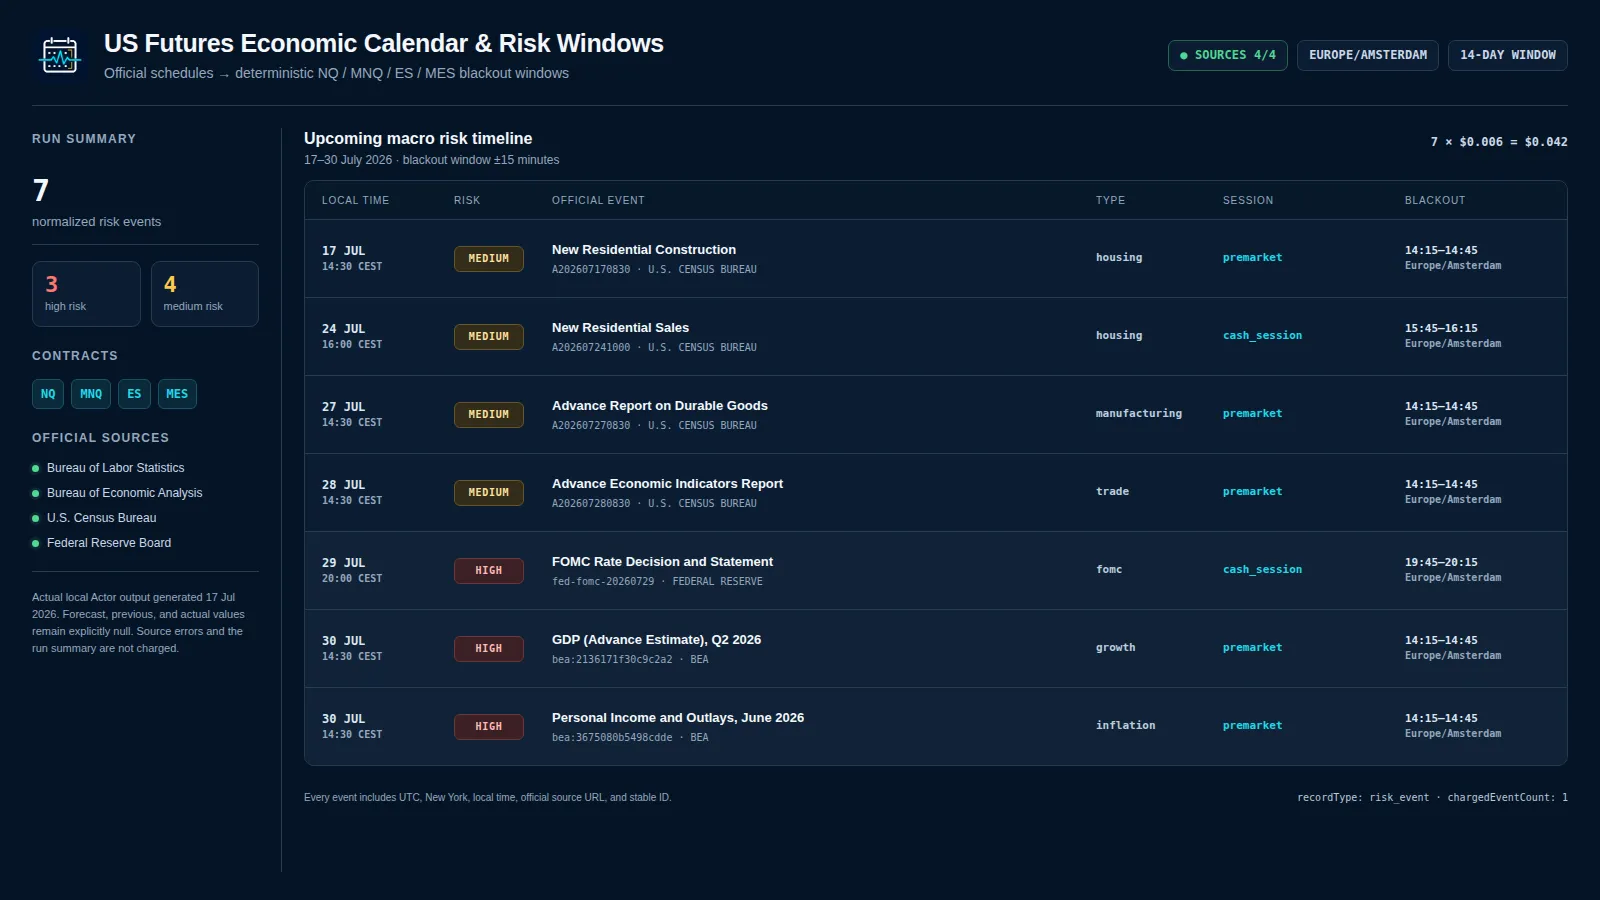
Task: Click MEDIUM badge for Economic Indicators row
Action: click(x=489, y=493)
